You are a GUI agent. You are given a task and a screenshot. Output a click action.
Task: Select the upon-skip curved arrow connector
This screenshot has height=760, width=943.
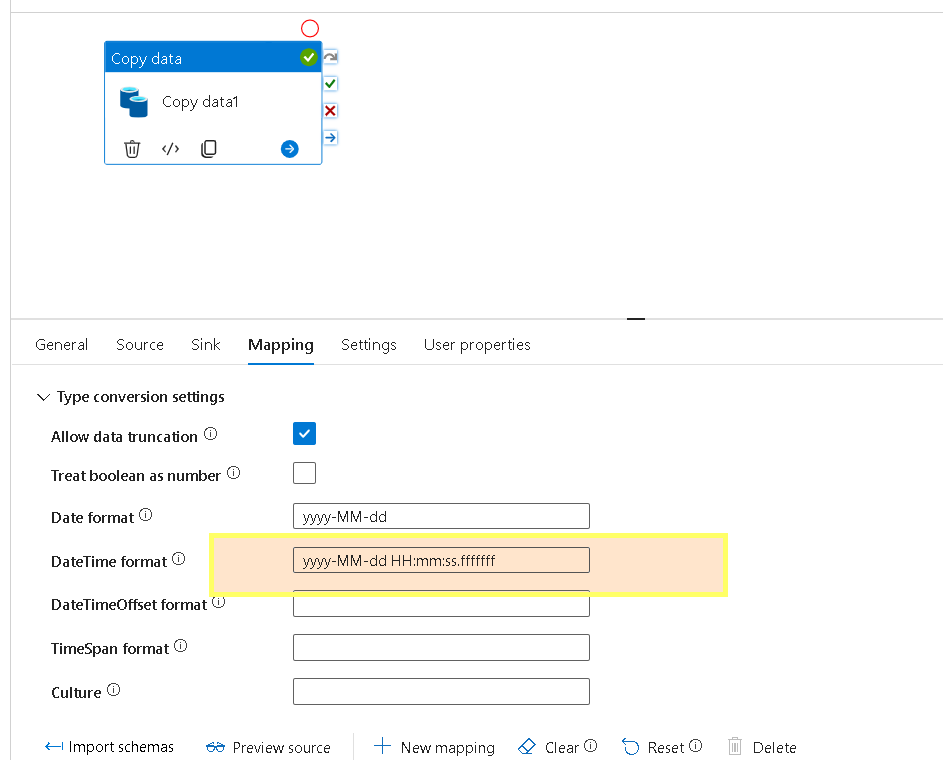pyautogui.click(x=330, y=57)
